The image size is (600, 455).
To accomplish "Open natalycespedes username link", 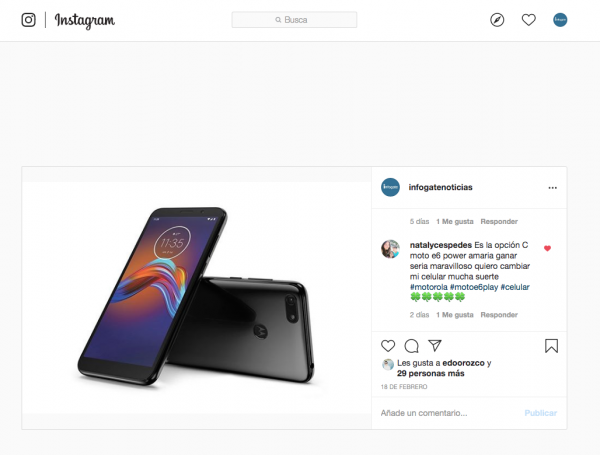I will tap(440, 245).
